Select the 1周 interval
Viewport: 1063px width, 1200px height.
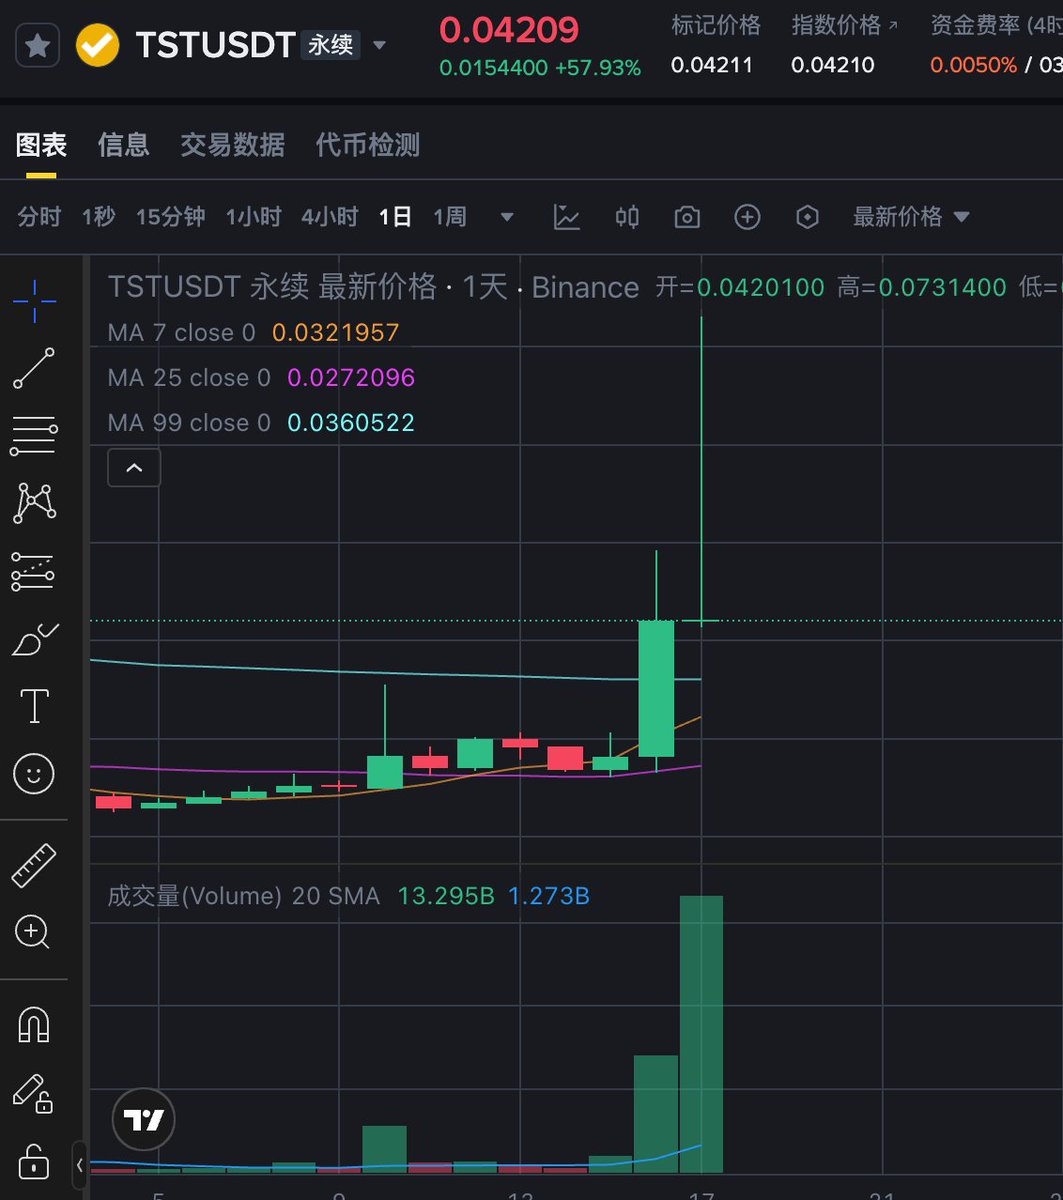[x=449, y=217]
